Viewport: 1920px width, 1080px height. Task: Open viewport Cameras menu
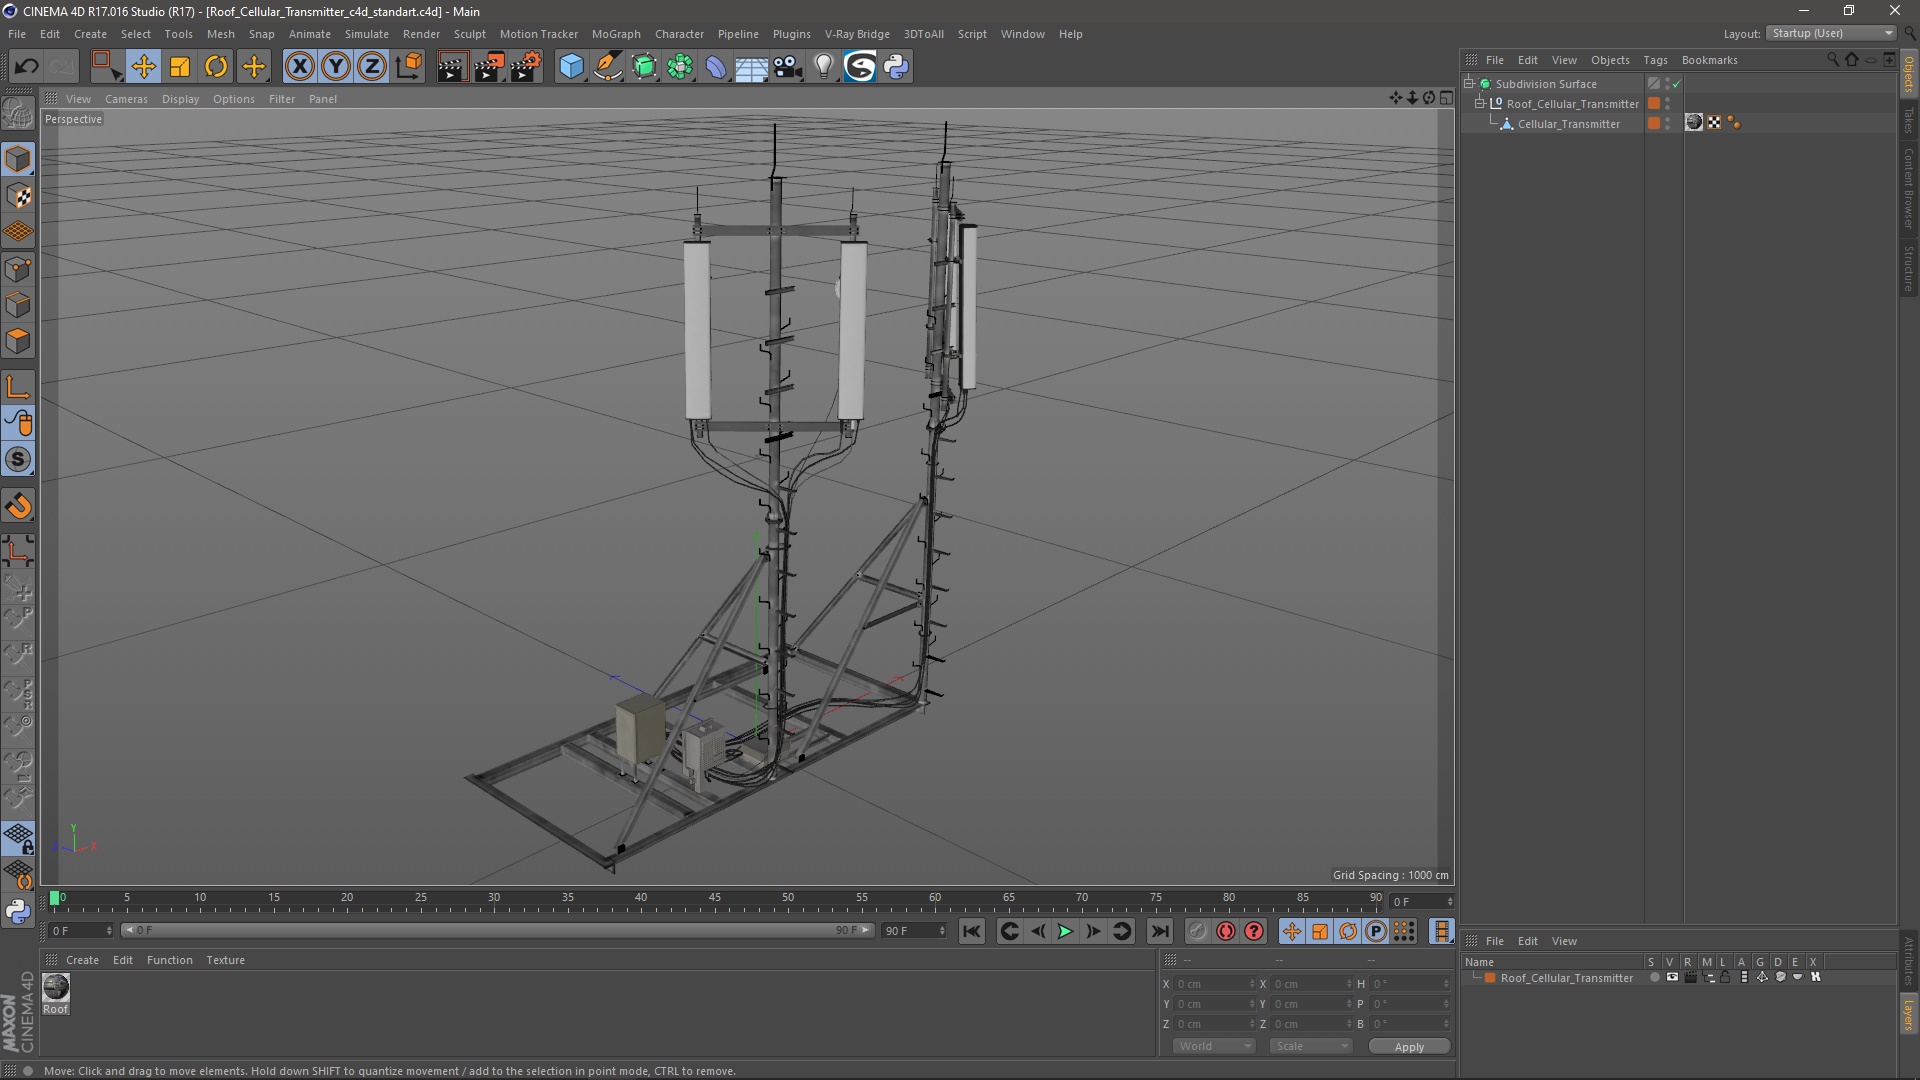click(126, 99)
